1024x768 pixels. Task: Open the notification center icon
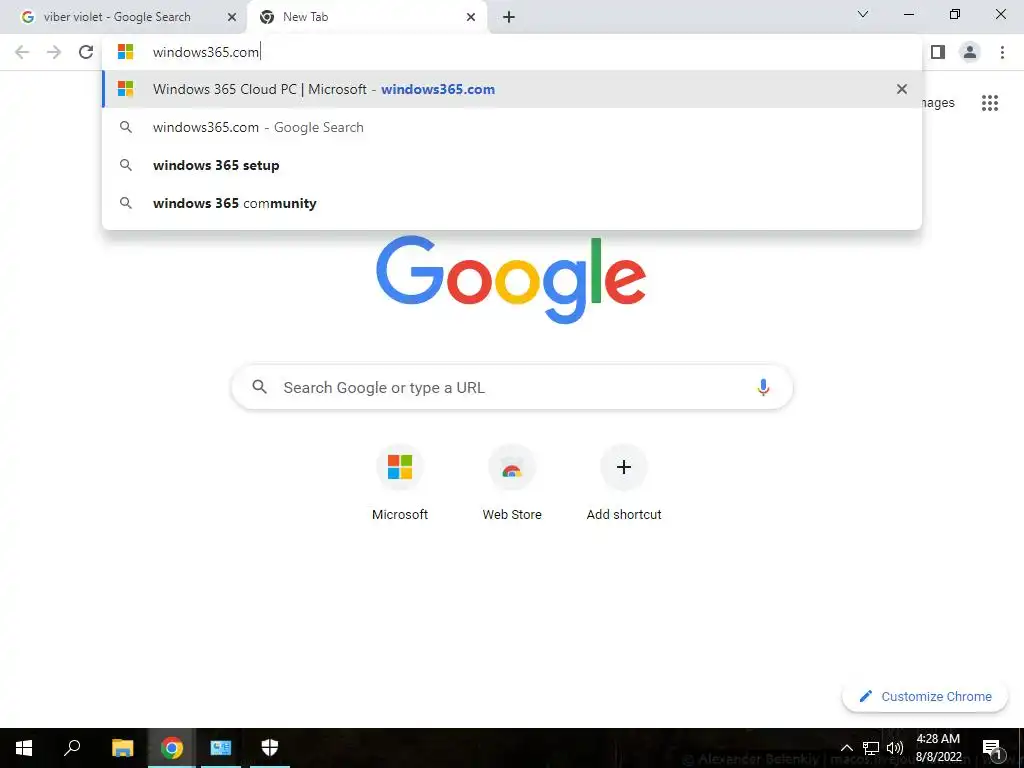(x=991, y=748)
